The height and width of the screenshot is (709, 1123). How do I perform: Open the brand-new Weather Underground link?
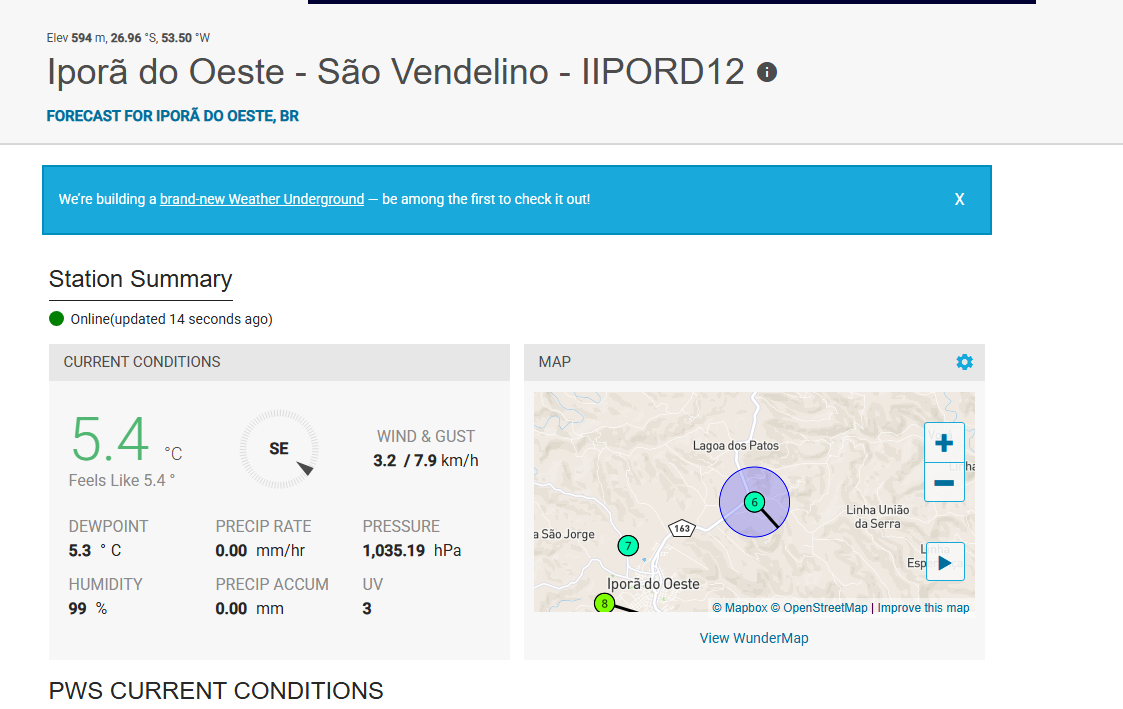(262, 199)
